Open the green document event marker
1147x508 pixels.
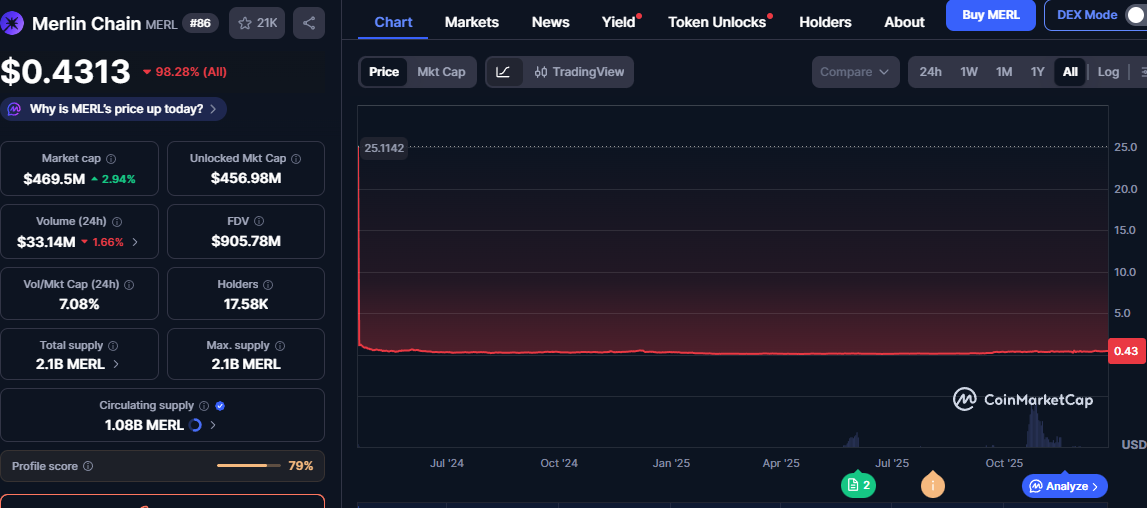coord(857,485)
